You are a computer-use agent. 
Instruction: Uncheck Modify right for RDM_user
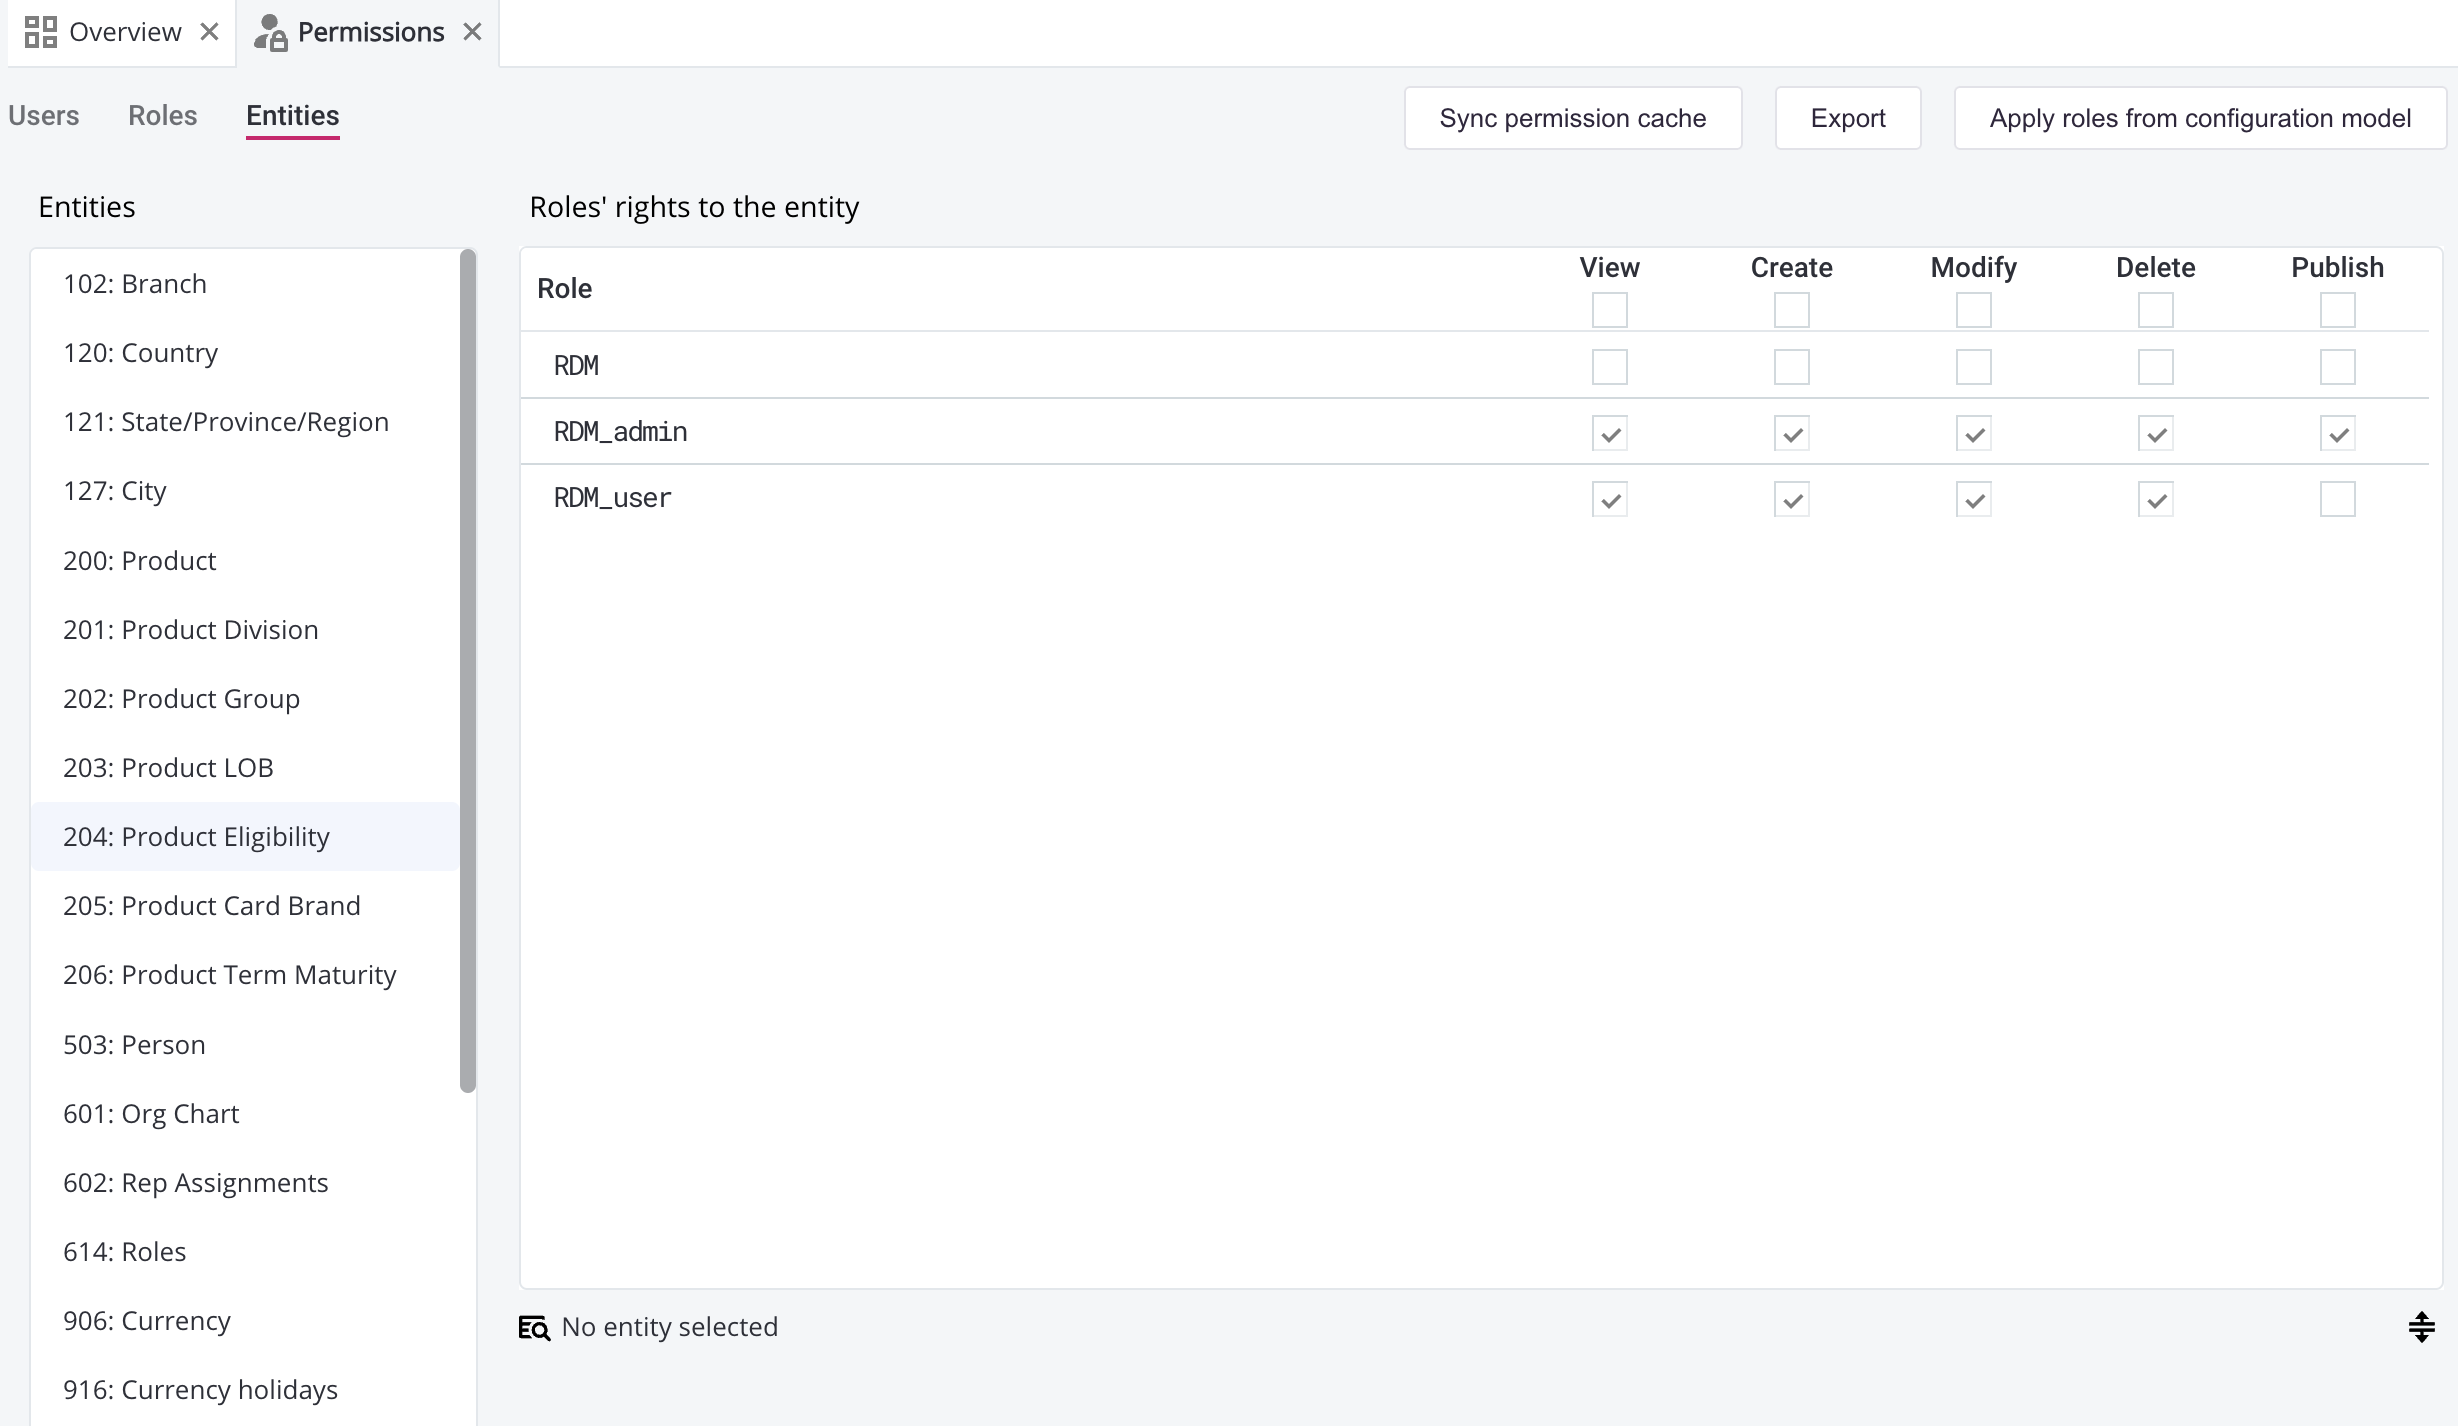click(x=1973, y=499)
